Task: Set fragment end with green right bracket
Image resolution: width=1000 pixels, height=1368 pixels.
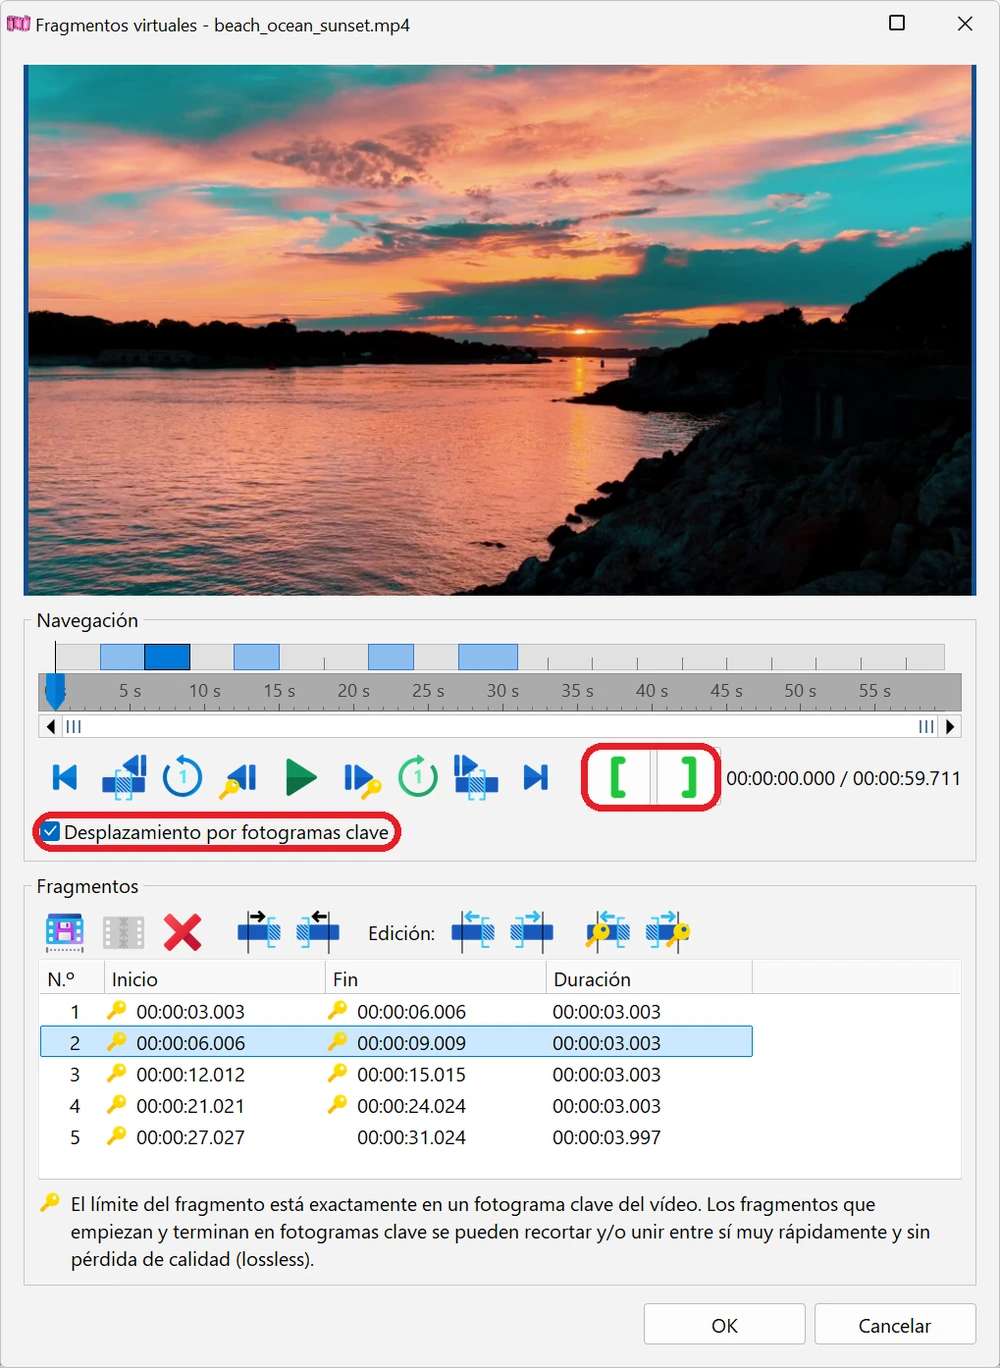Action: [687, 777]
